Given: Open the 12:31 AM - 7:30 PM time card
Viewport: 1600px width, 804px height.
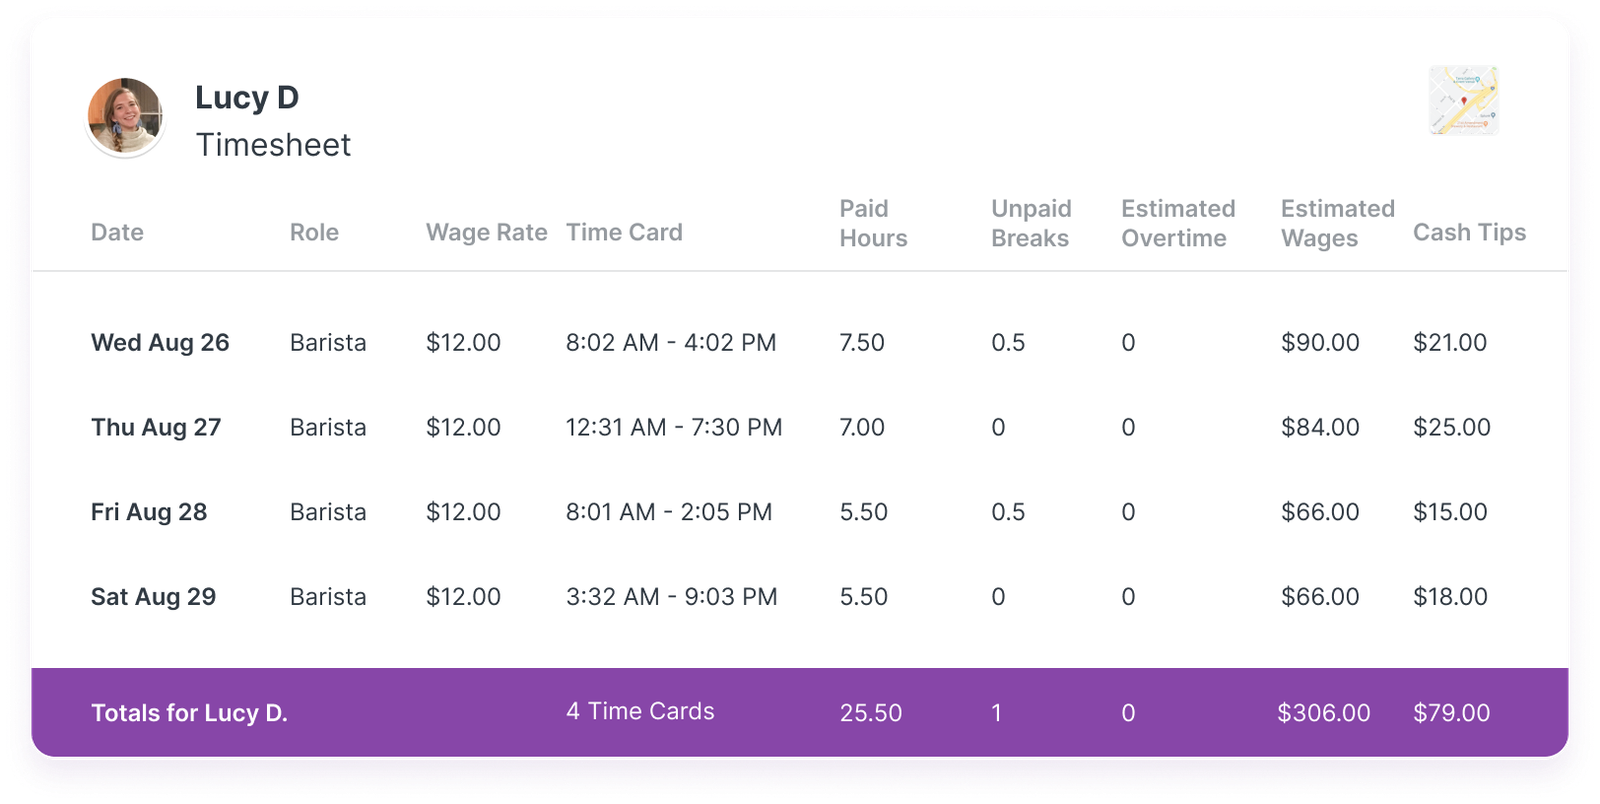Looking at the screenshot, I should (x=674, y=427).
